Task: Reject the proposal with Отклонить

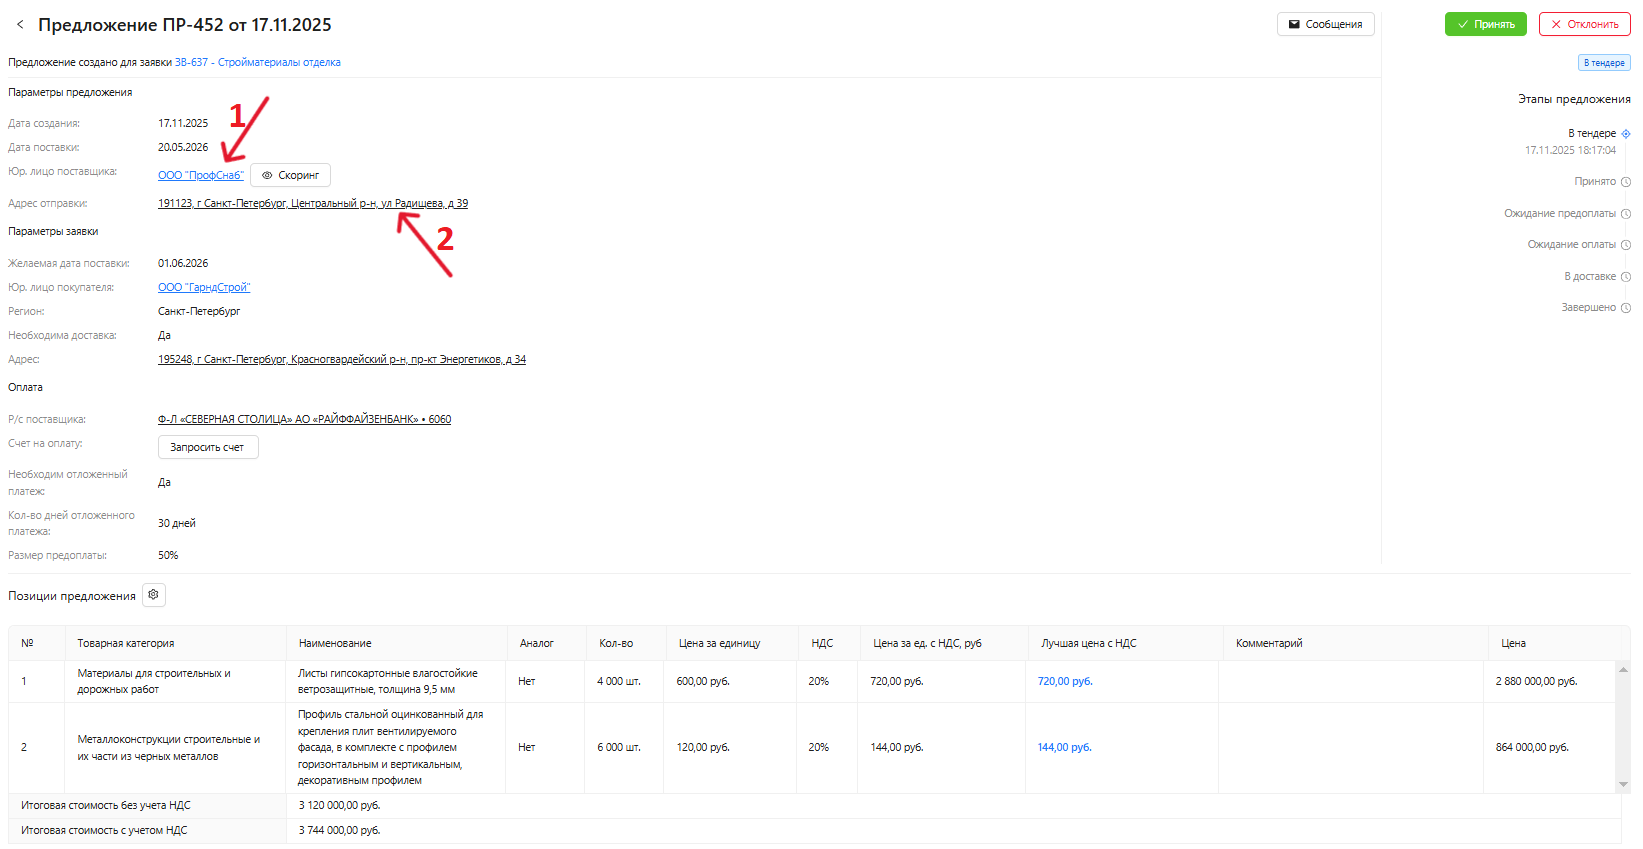Action: [x=1584, y=24]
